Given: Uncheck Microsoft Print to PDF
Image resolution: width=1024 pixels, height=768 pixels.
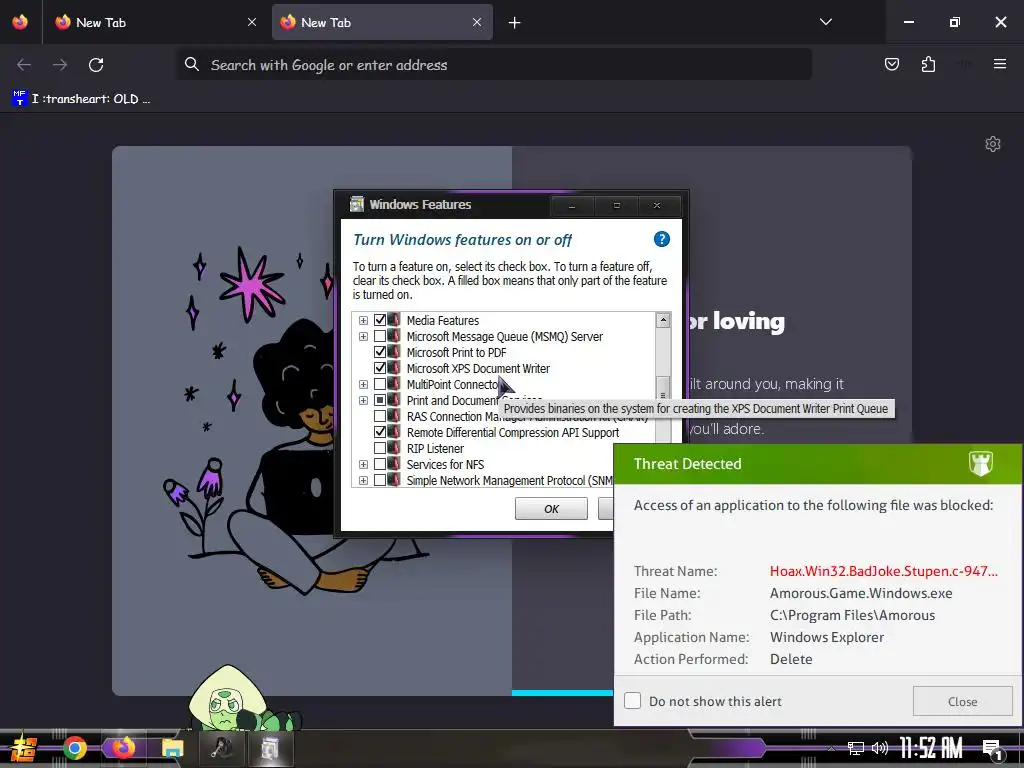Looking at the screenshot, I should tap(380, 352).
